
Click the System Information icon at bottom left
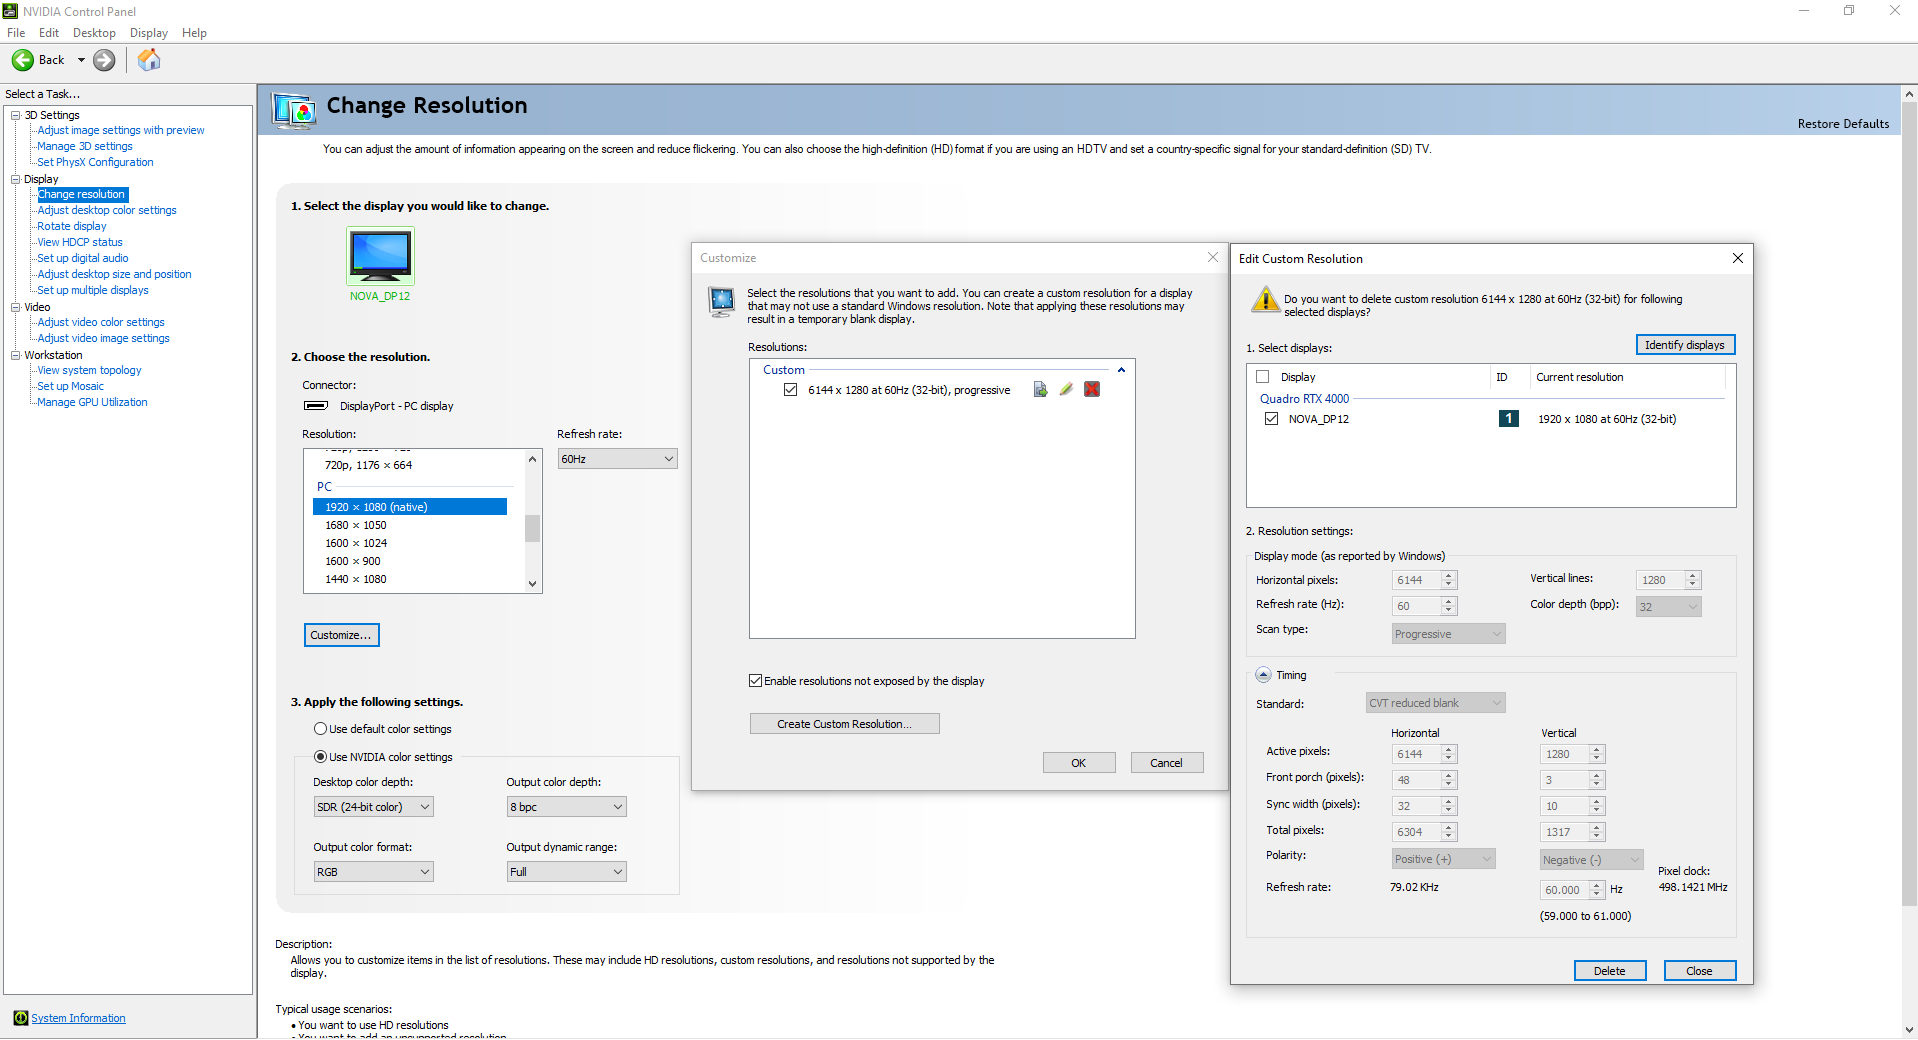(20, 1017)
